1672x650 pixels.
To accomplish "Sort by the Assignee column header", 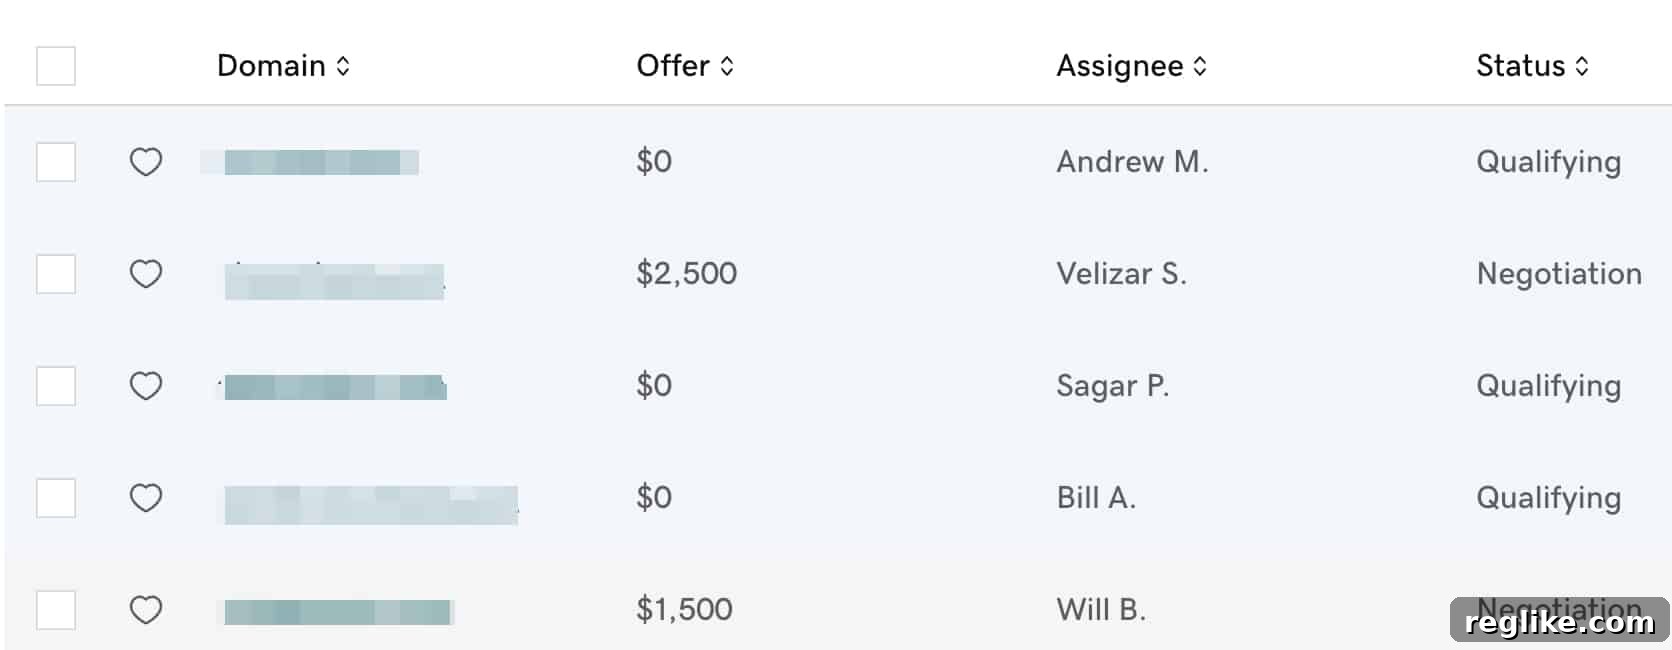I will [1132, 66].
